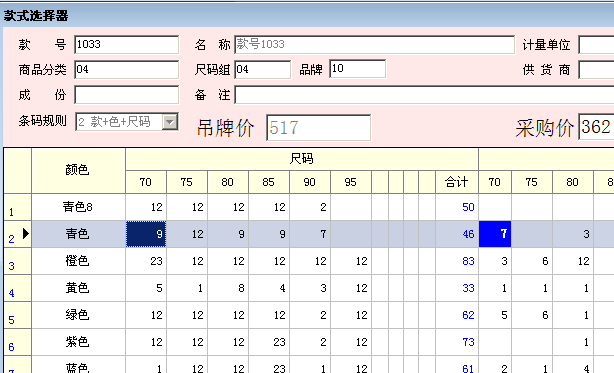Click the 合计 cell showing 73
Image resolution: width=614 pixels, height=373 pixels.
pyautogui.click(x=457, y=342)
